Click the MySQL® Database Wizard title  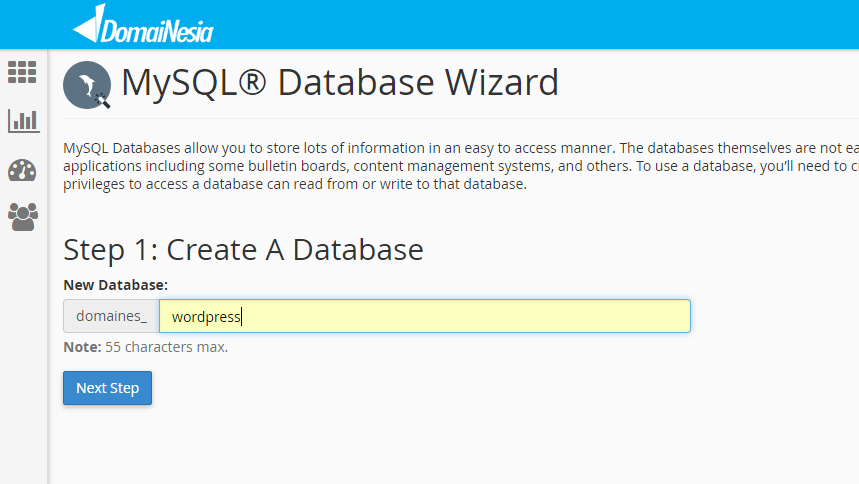click(x=340, y=83)
